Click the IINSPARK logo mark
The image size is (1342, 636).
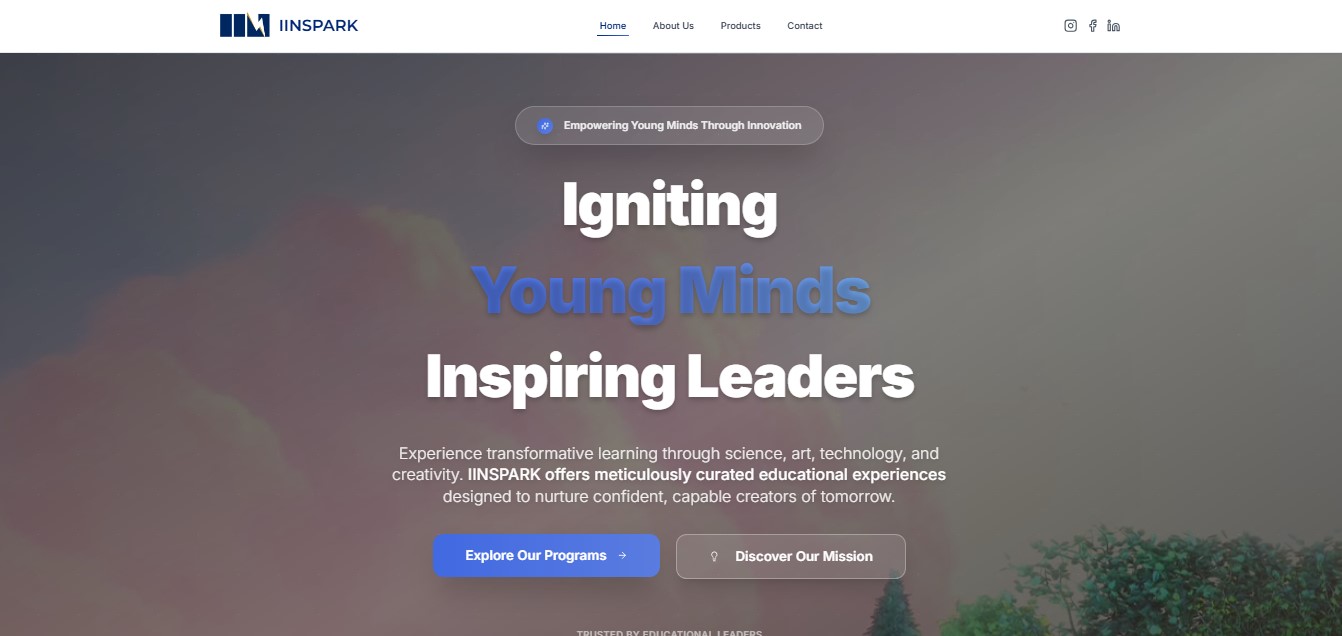tap(244, 25)
